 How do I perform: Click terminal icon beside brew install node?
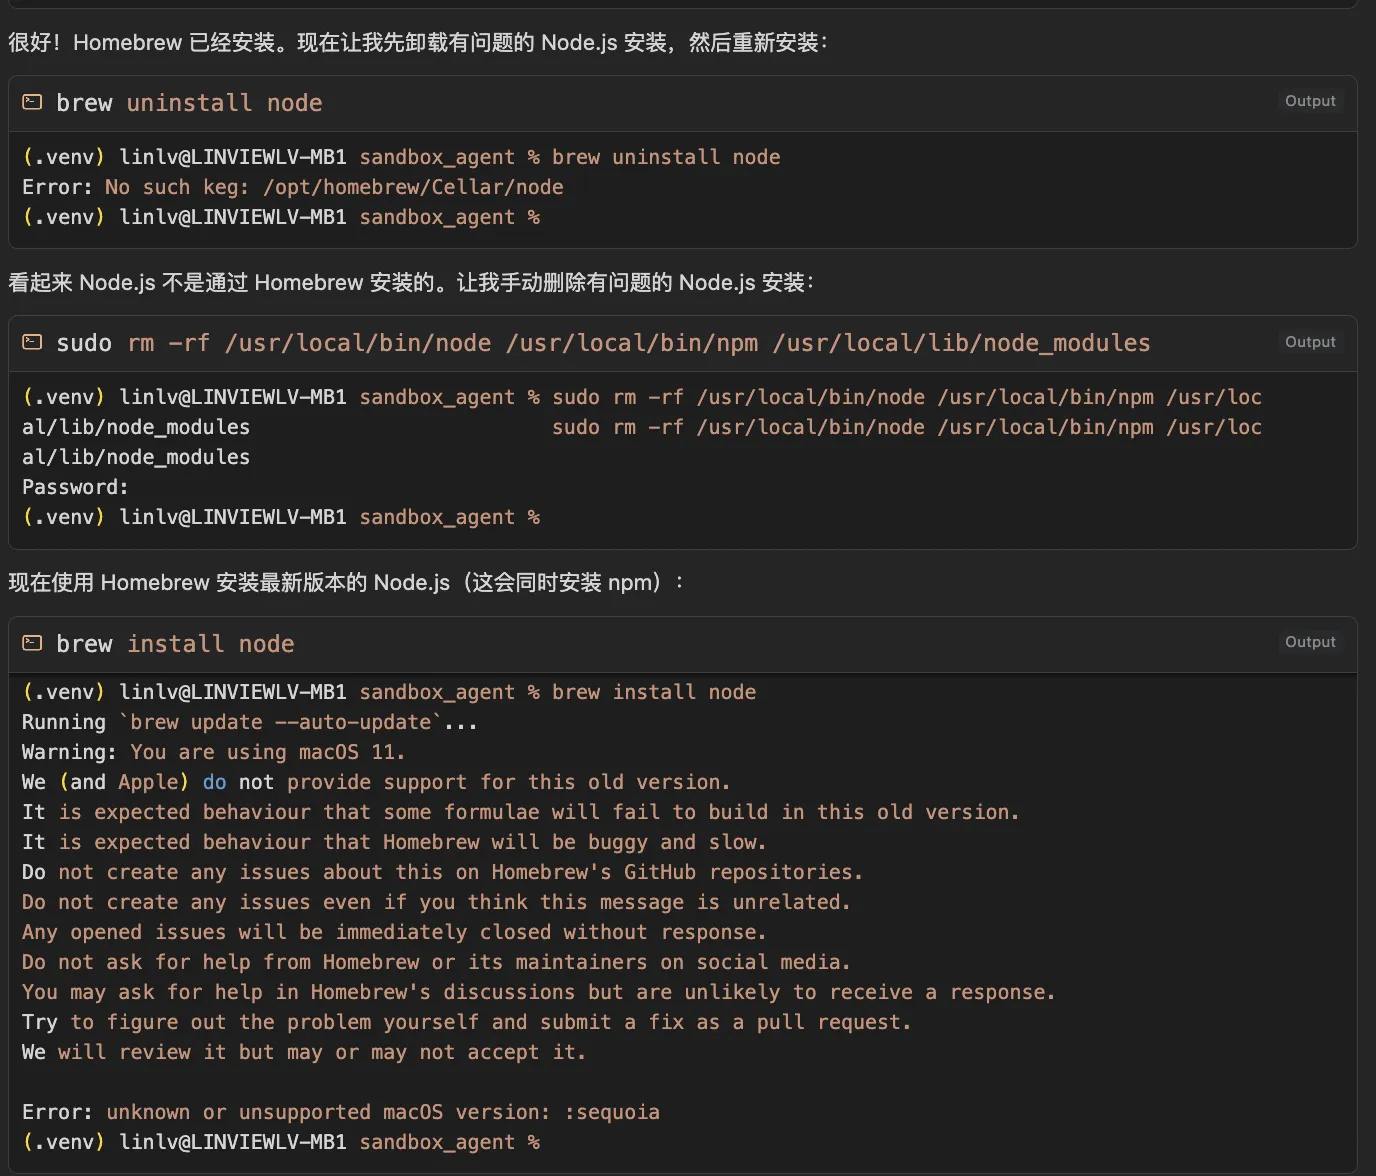point(32,643)
